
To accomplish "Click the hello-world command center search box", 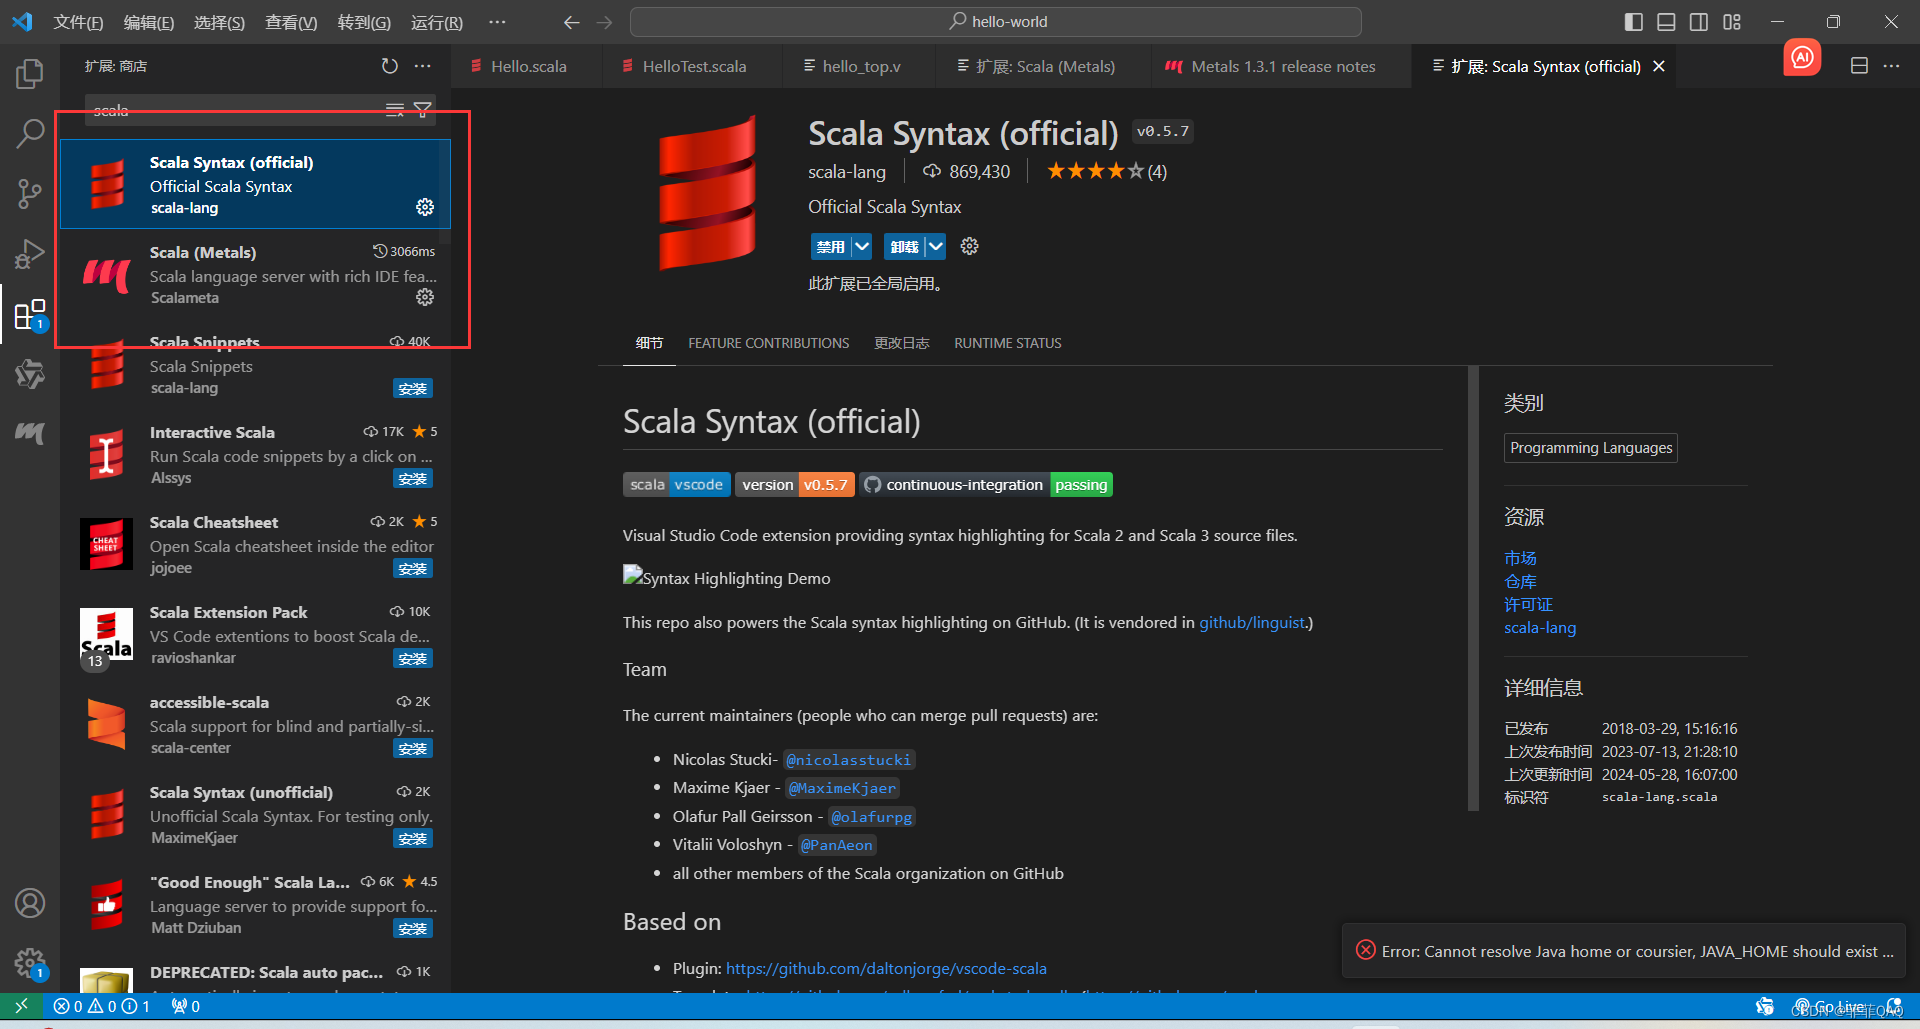I will pos(996,22).
